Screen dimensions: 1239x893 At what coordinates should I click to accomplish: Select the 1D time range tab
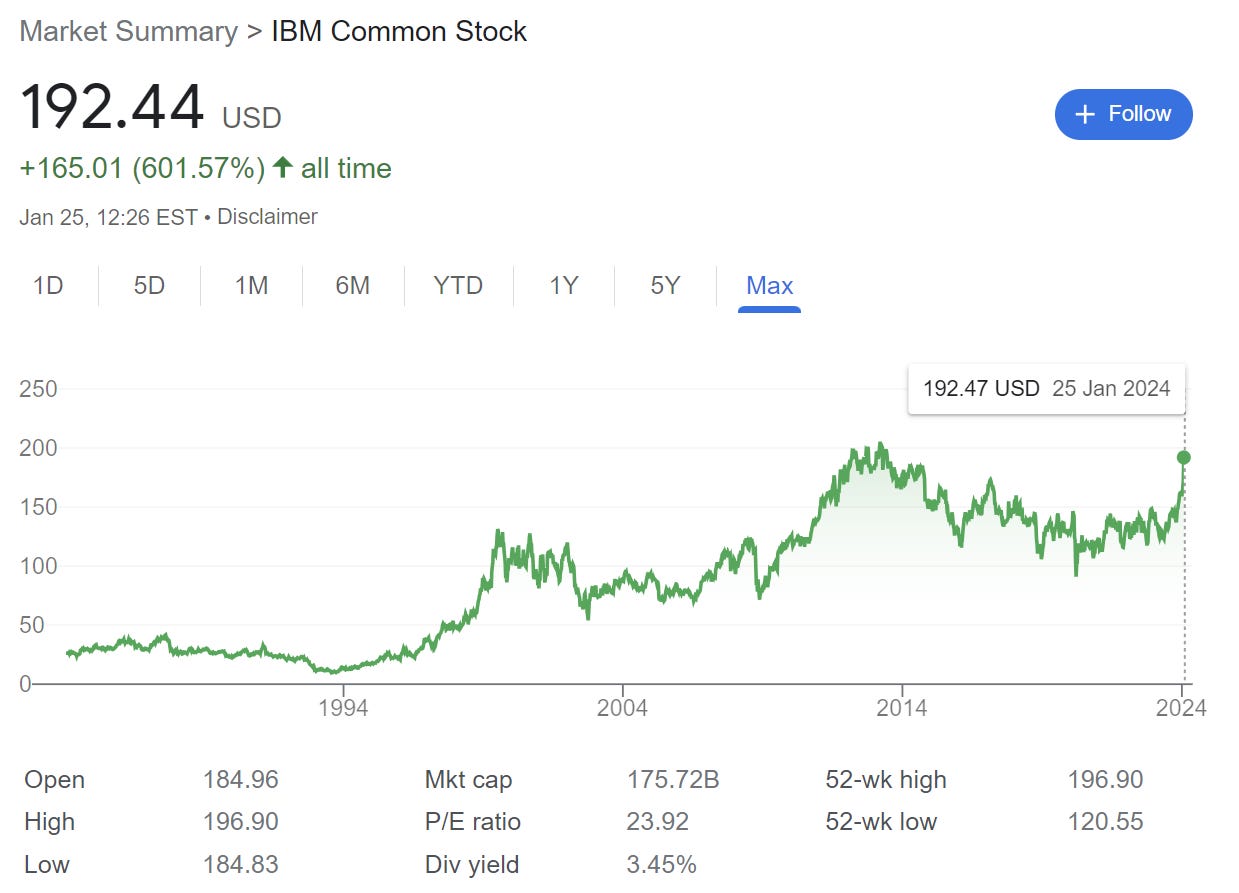click(x=48, y=286)
